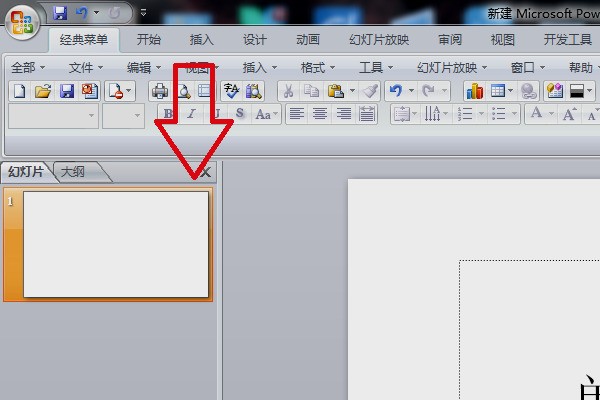Expand the paste options arrow
600x400 pixels.
click(x=352, y=91)
